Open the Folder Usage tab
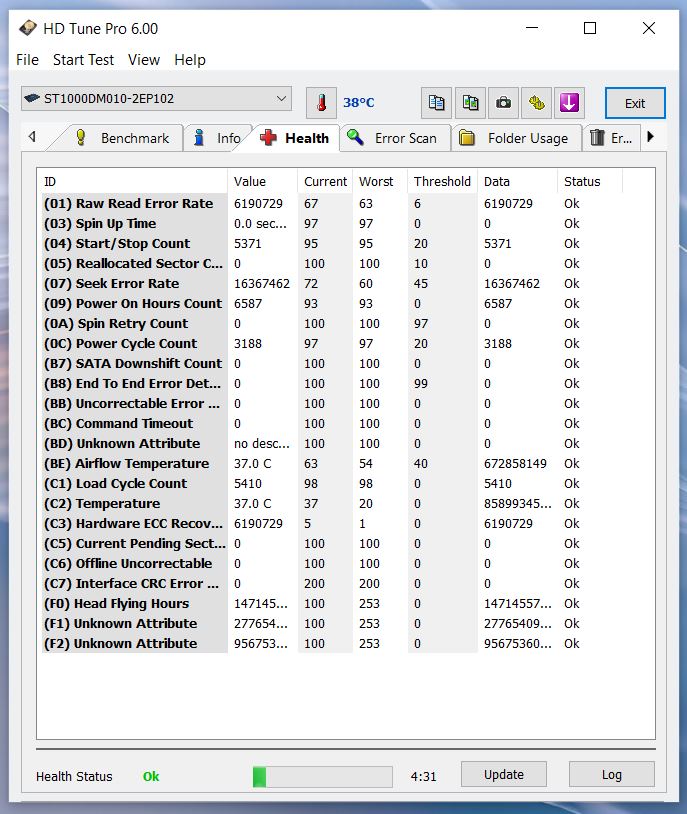This screenshot has height=814, width=687. pos(516,138)
